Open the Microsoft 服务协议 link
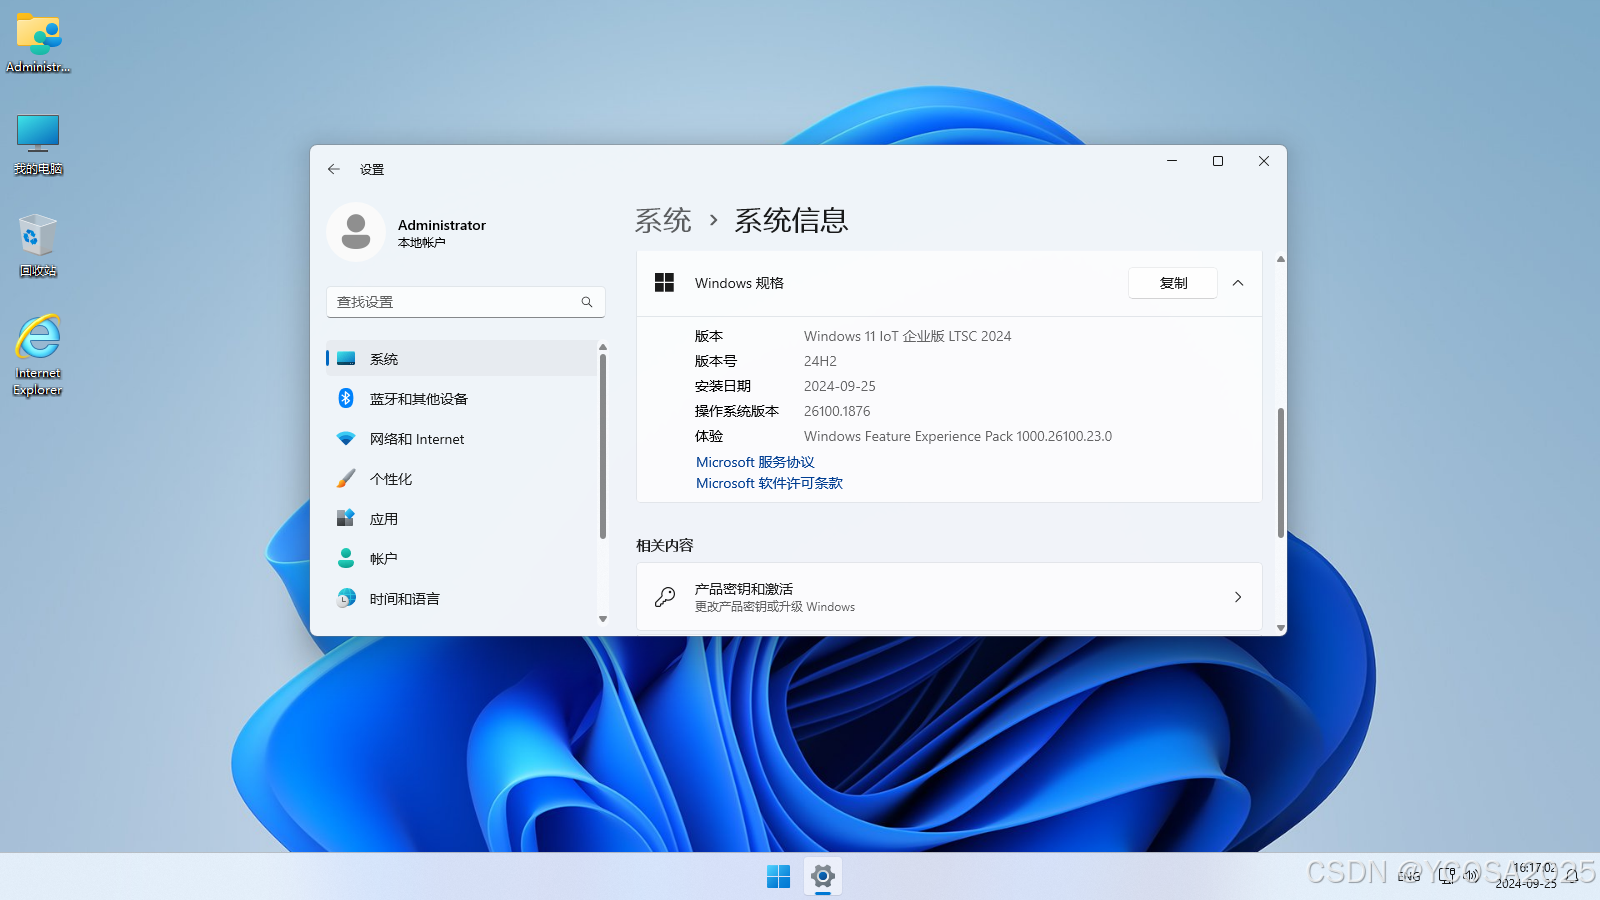 [x=755, y=462]
